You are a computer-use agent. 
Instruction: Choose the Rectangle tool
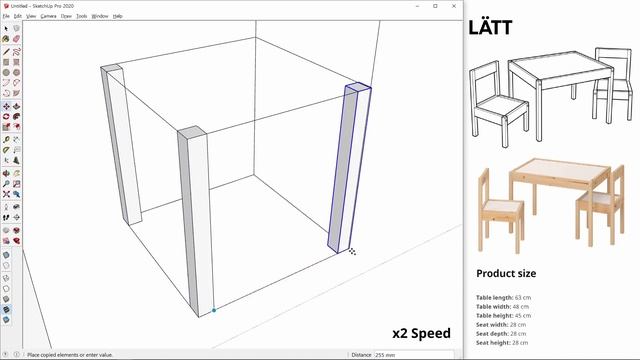[x=6, y=62]
